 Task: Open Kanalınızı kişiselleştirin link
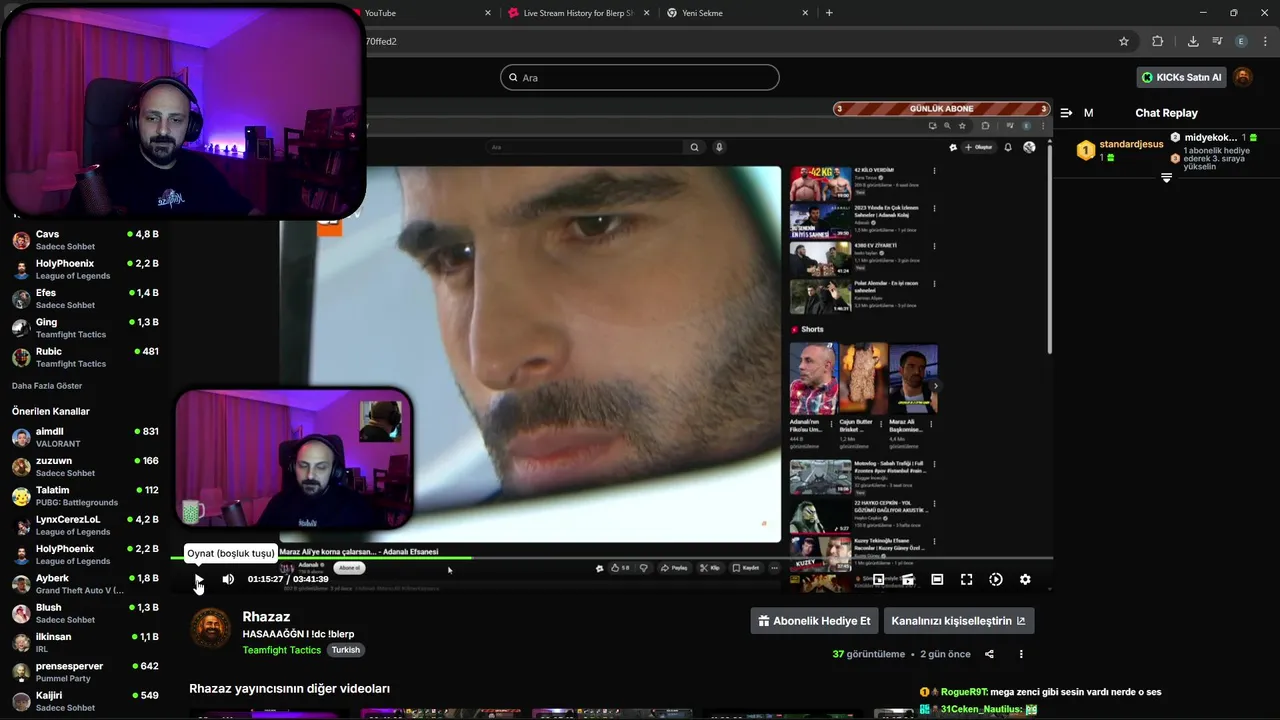tap(959, 621)
